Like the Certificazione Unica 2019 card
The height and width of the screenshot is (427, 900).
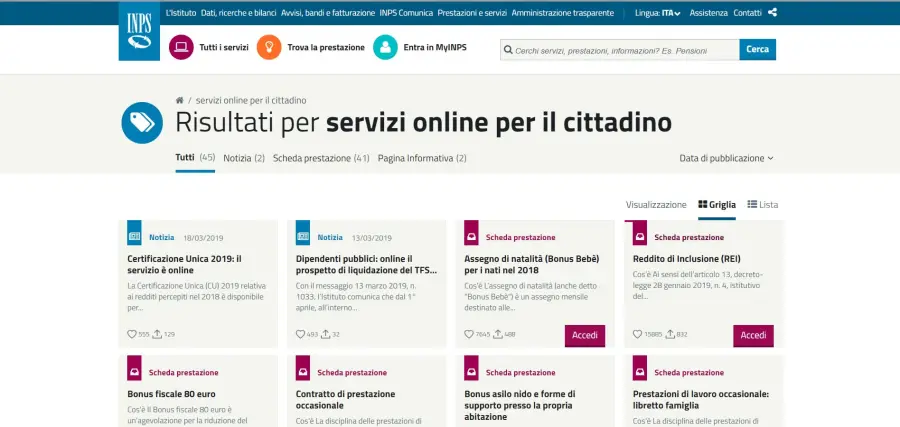[132, 334]
